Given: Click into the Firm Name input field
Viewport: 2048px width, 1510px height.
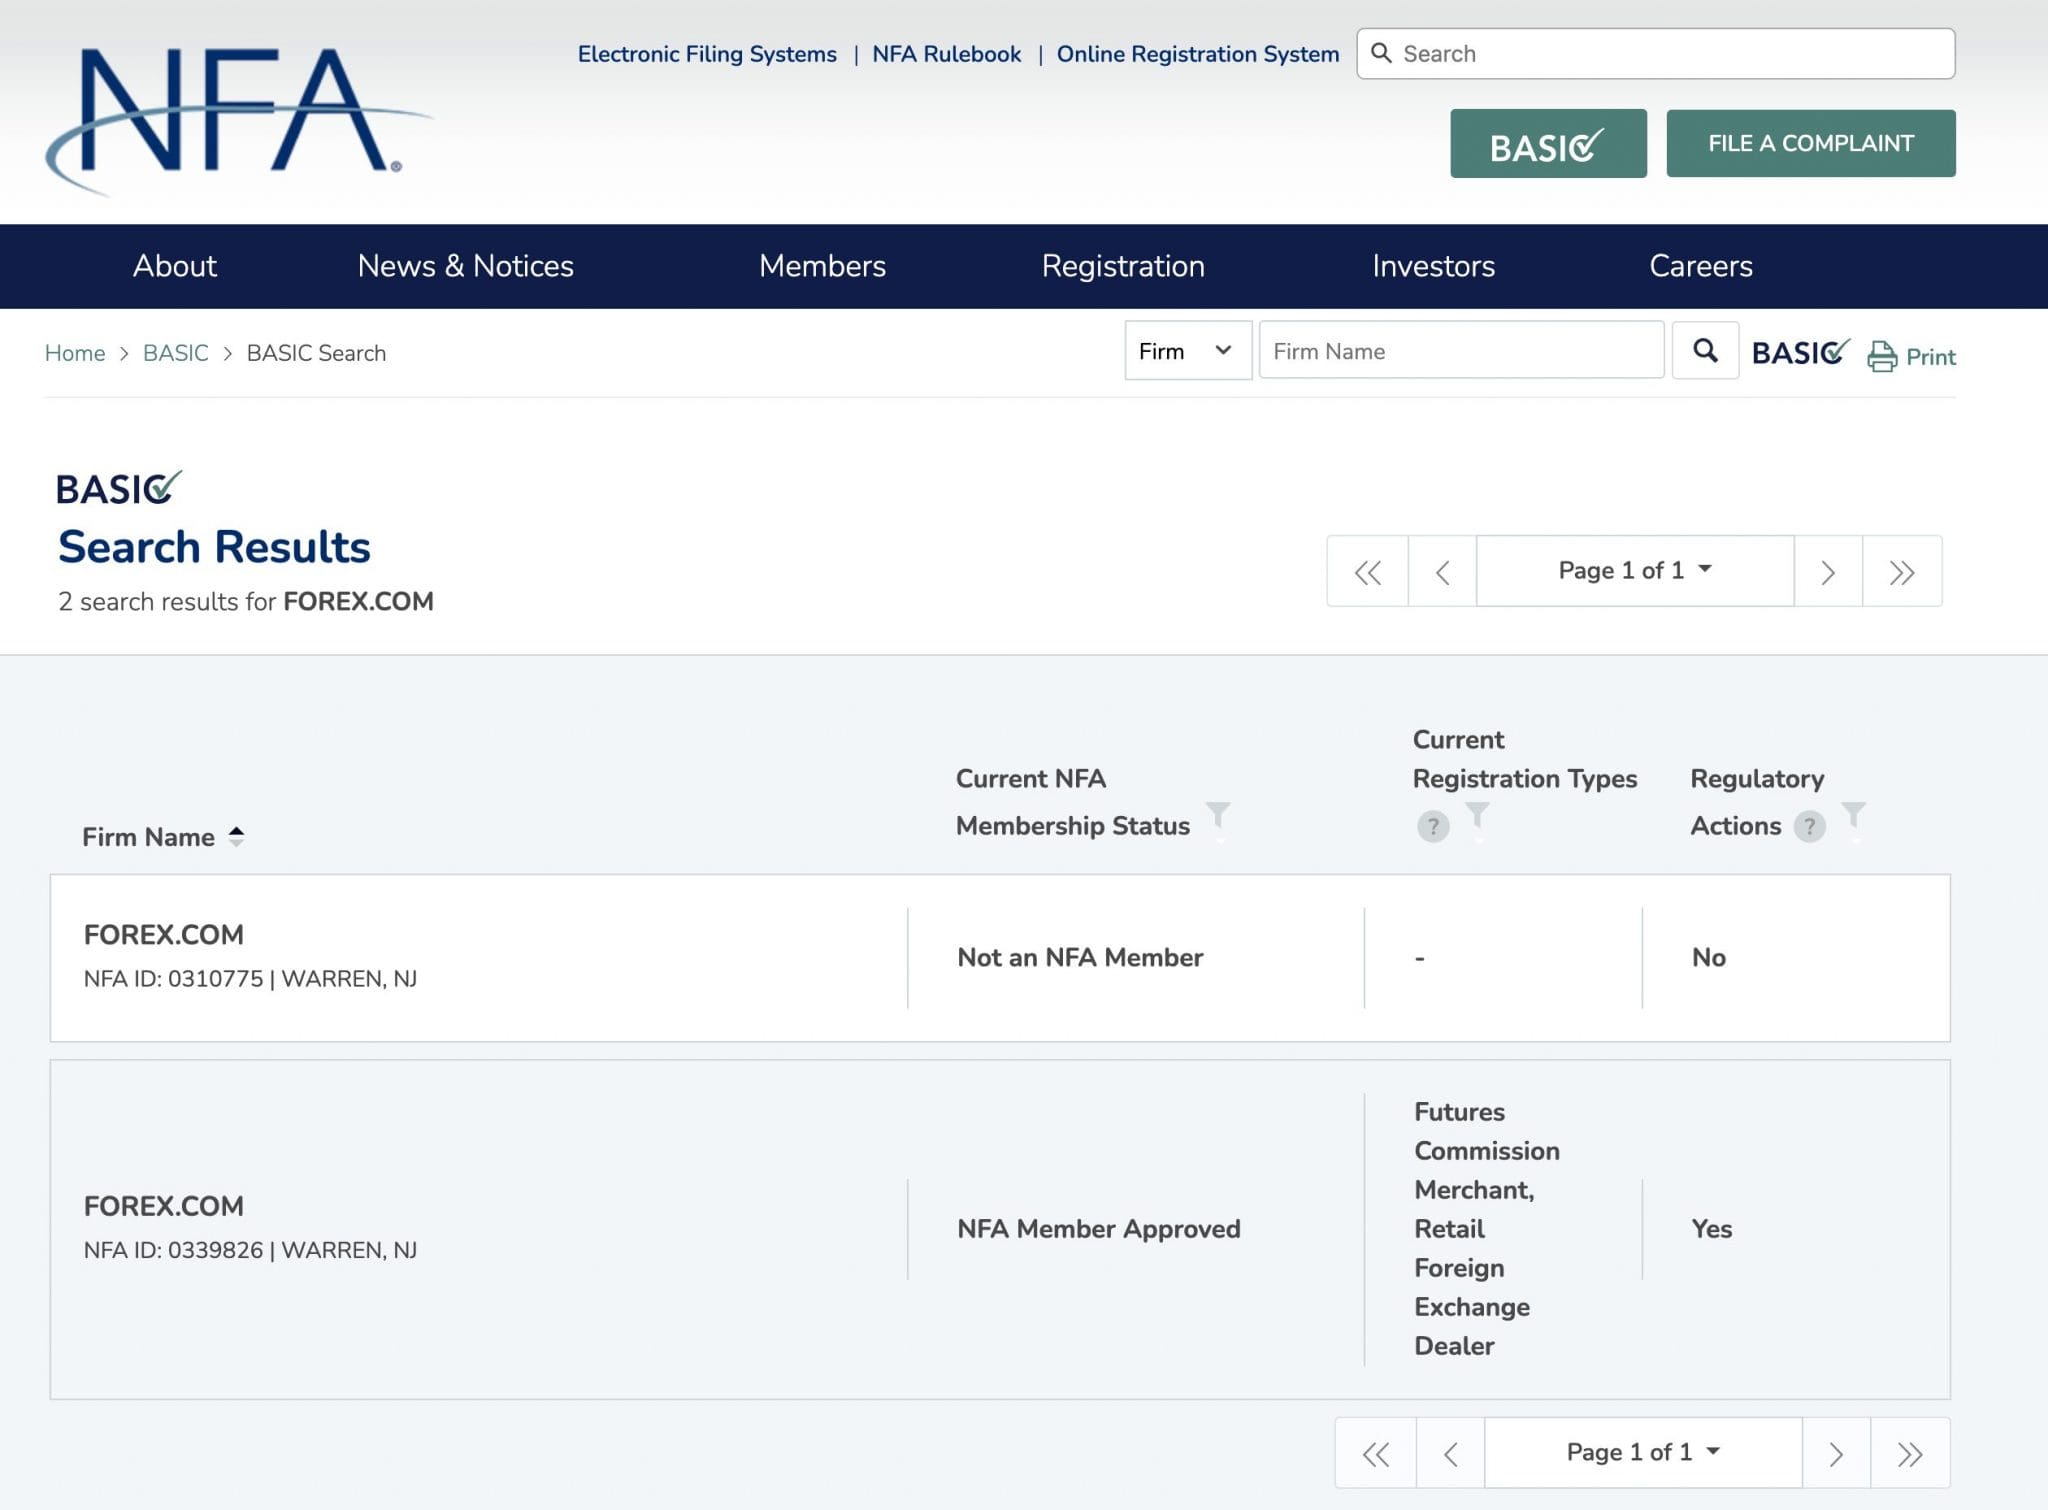Looking at the screenshot, I should [x=1461, y=351].
